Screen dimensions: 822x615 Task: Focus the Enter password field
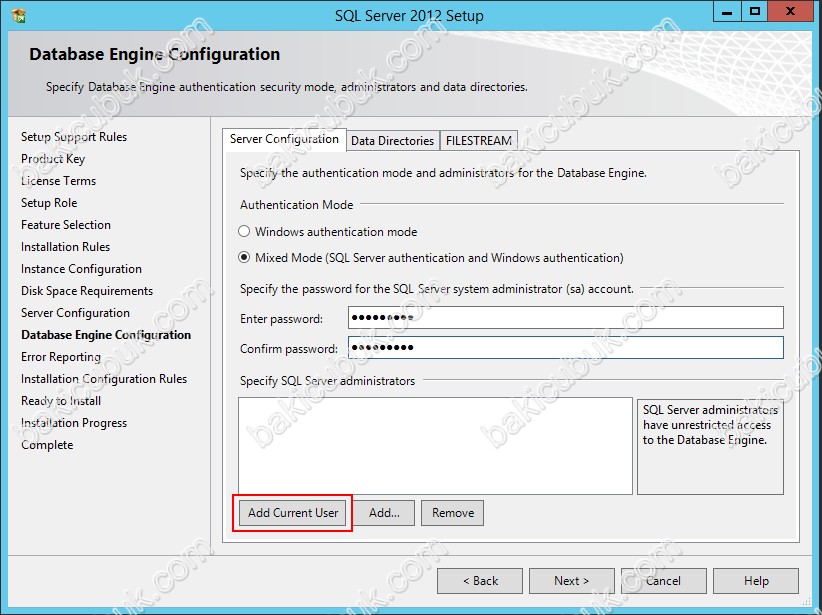pos(566,318)
